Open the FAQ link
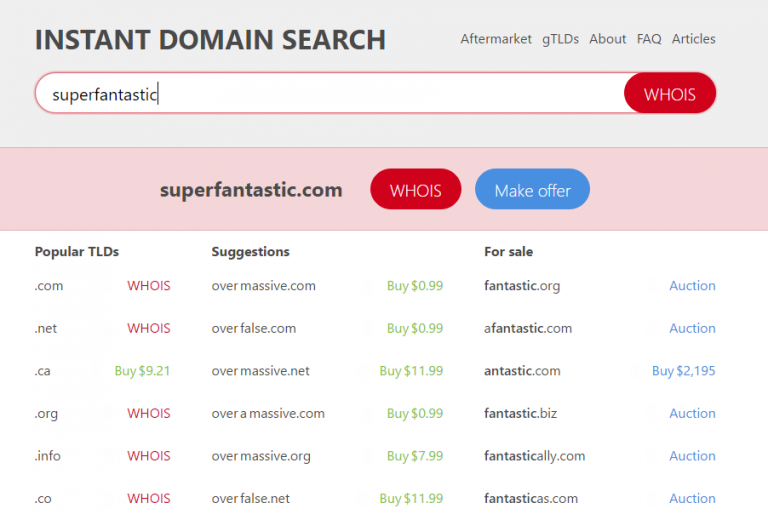This screenshot has width=768, height=520. 649,39
